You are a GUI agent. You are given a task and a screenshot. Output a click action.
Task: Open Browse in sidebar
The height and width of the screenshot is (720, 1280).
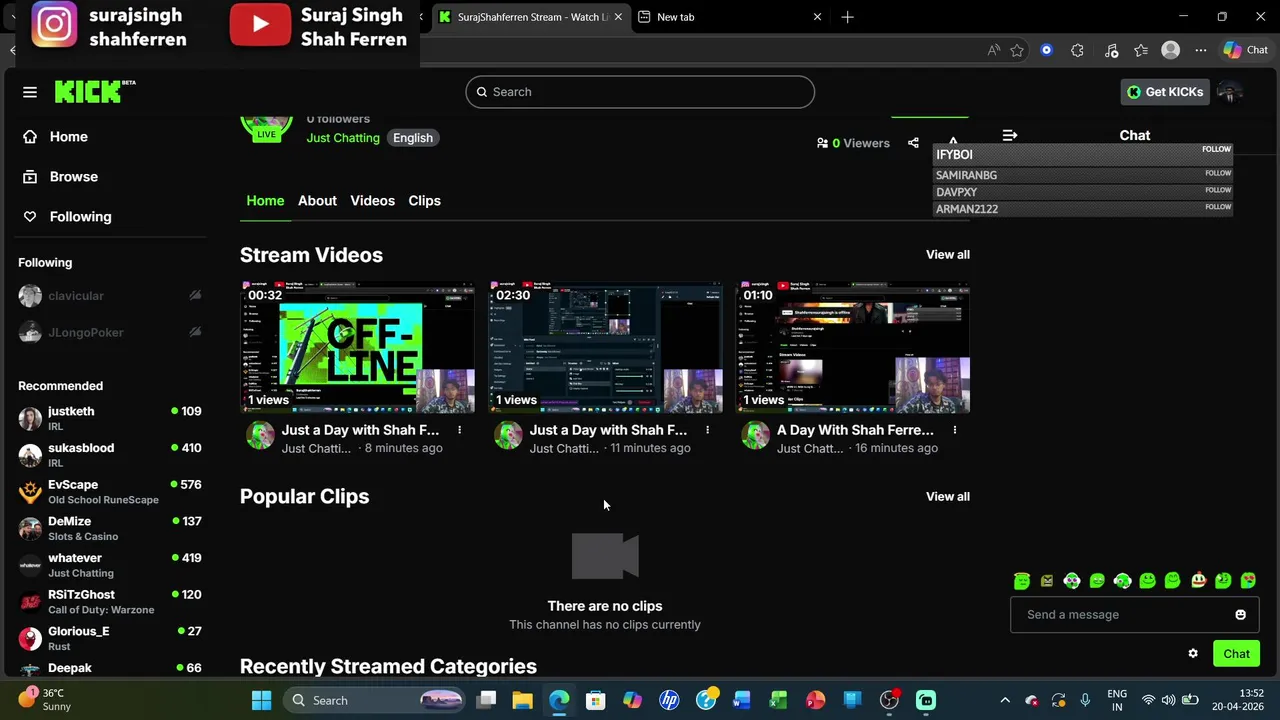click(x=74, y=177)
